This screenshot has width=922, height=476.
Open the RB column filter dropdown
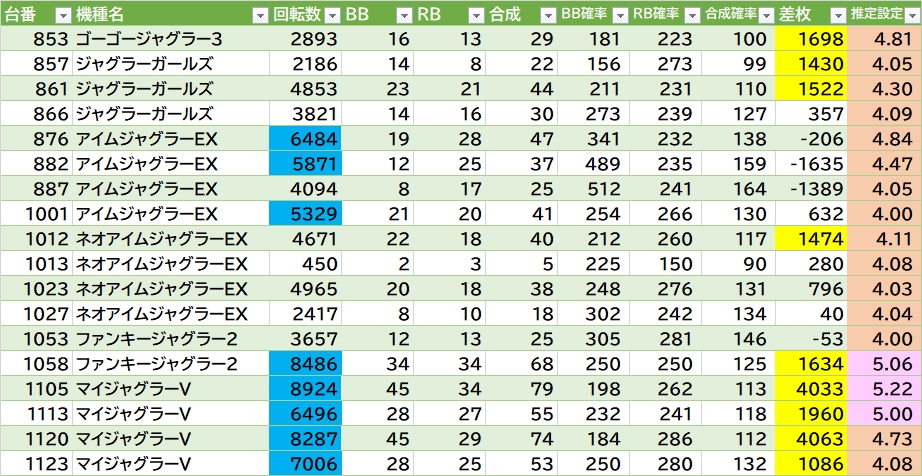(x=476, y=14)
